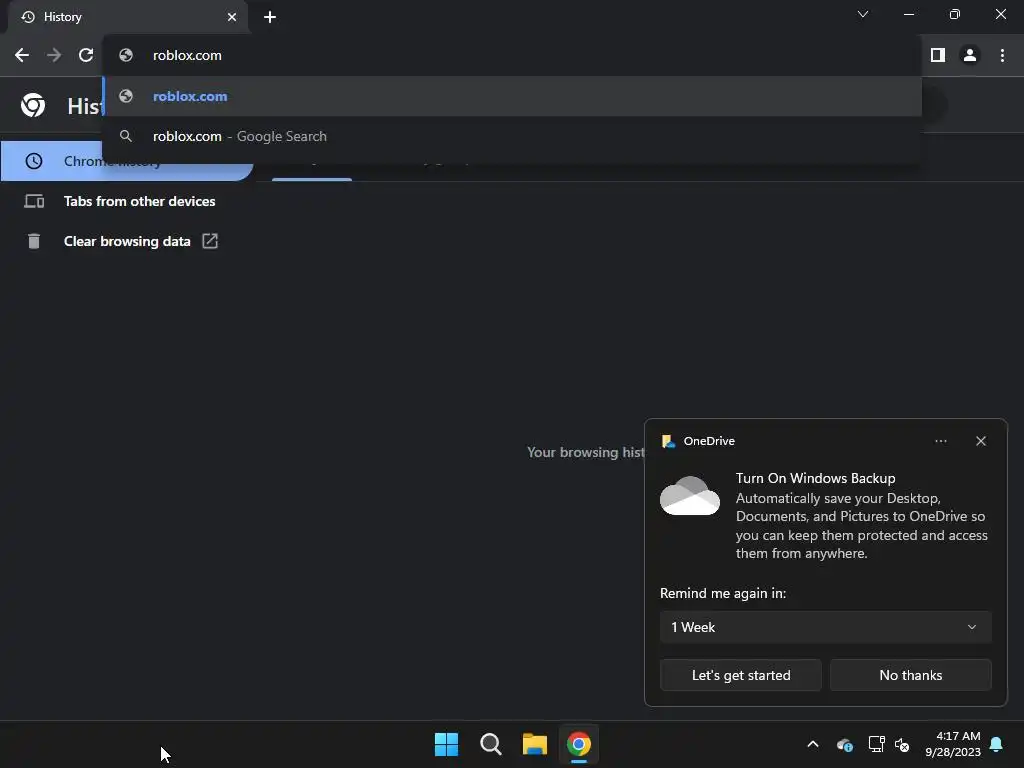Viewport: 1024px width, 768px height.
Task: Reload the page with the refresh icon
Action: point(86,56)
